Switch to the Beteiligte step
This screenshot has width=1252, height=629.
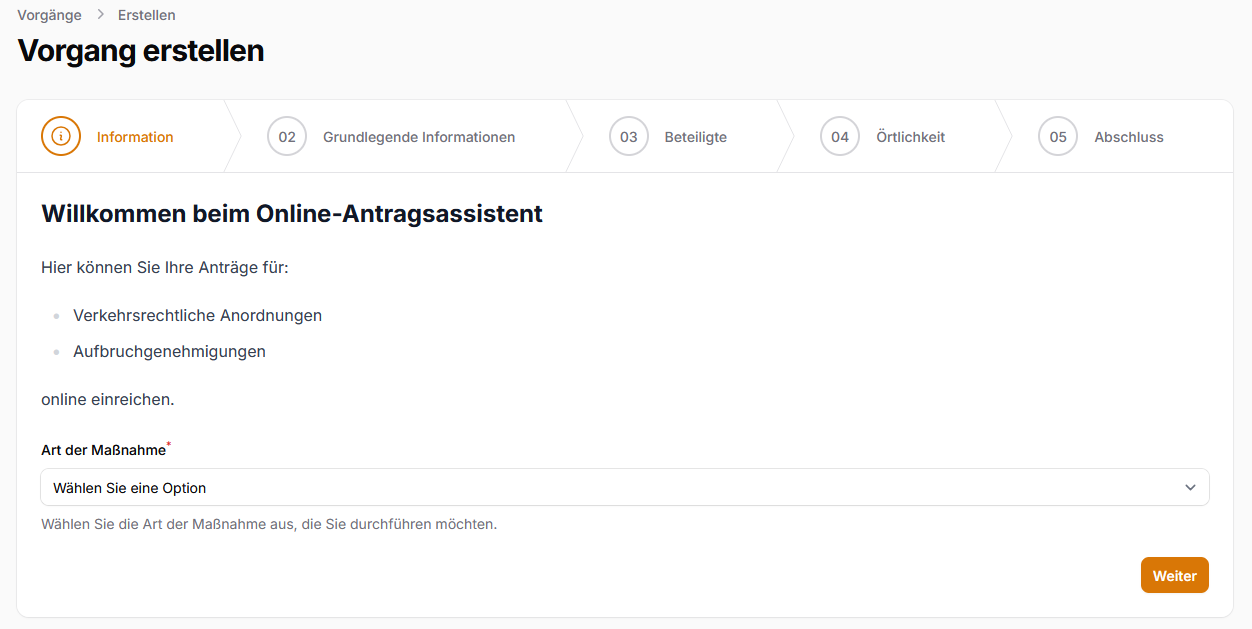pos(695,137)
